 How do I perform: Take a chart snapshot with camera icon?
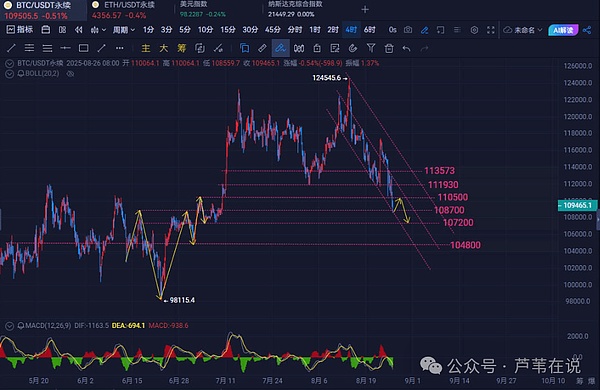point(408,30)
